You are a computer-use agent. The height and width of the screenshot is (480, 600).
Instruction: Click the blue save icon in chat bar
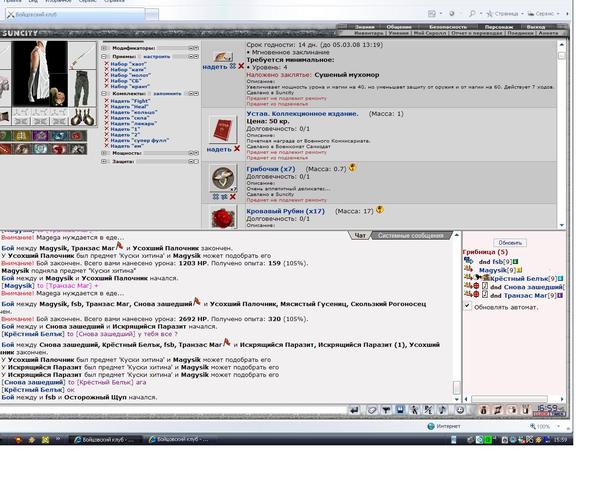coord(400,410)
